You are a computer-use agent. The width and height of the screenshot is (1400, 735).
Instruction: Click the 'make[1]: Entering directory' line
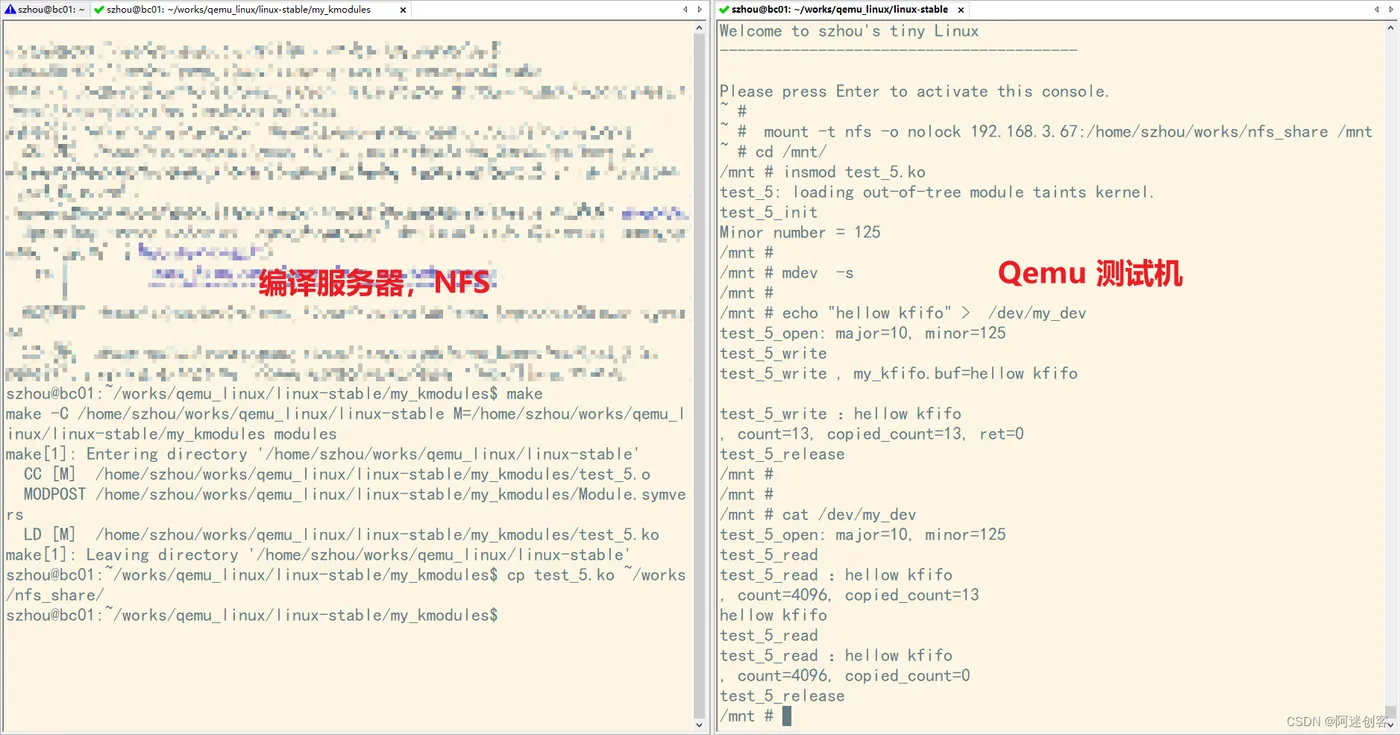click(x=322, y=454)
